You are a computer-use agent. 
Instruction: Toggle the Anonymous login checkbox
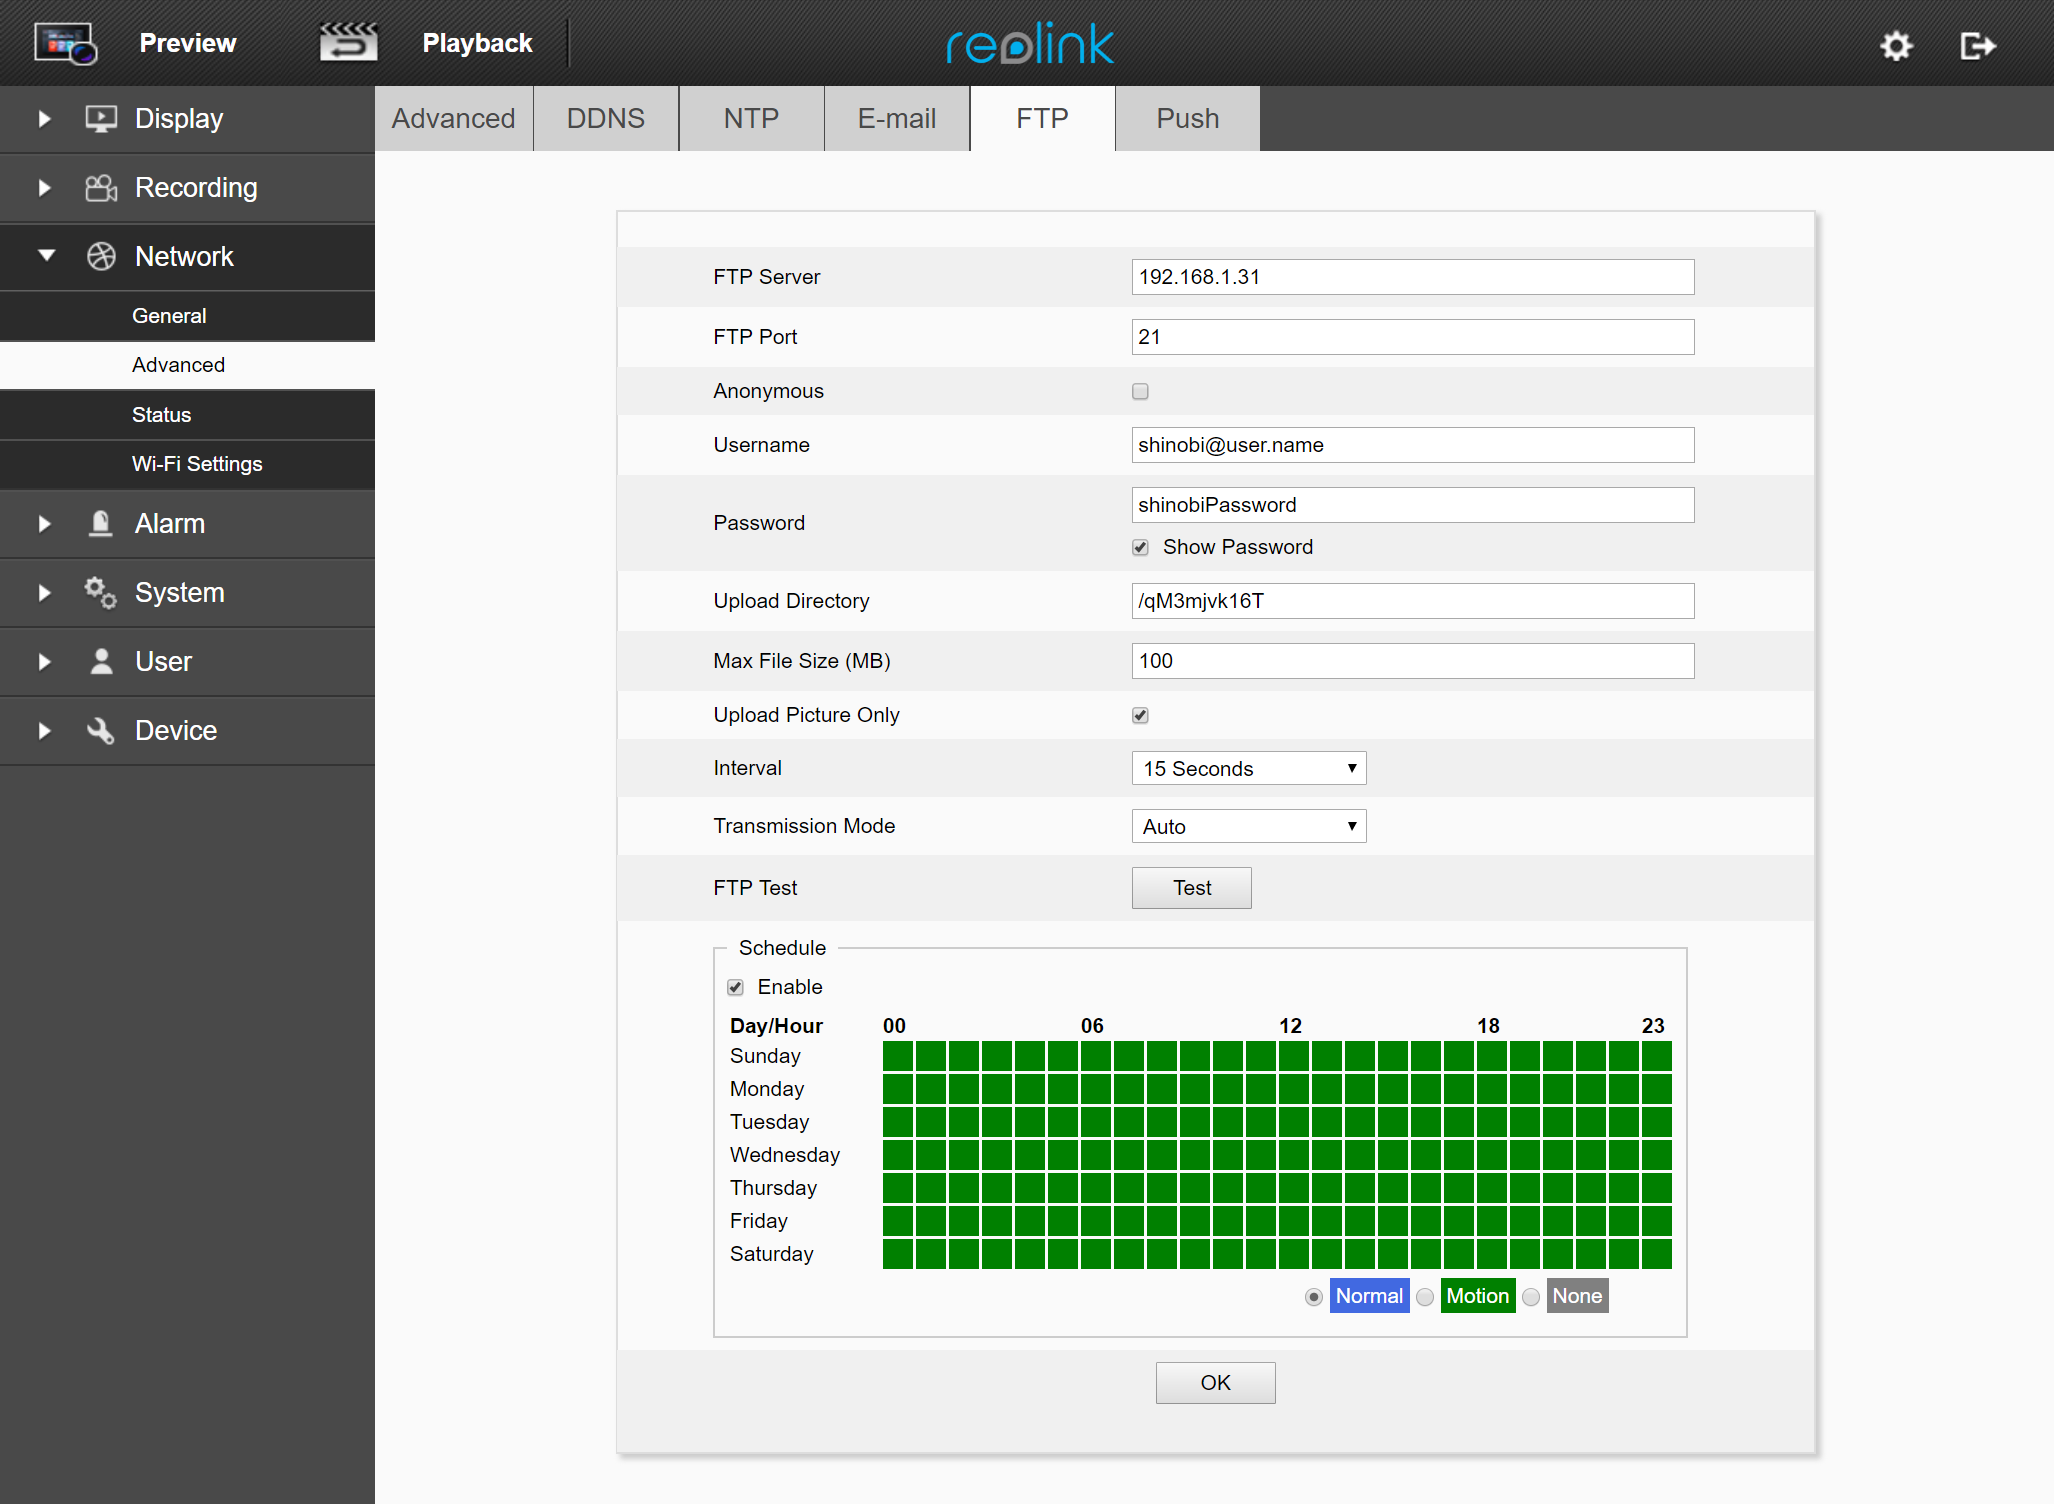(x=1140, y=388)
